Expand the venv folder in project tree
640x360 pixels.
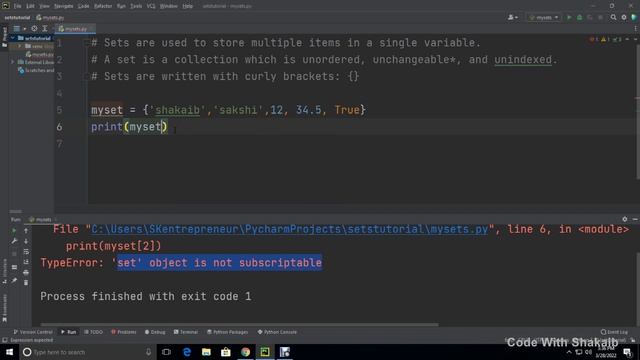19,46
